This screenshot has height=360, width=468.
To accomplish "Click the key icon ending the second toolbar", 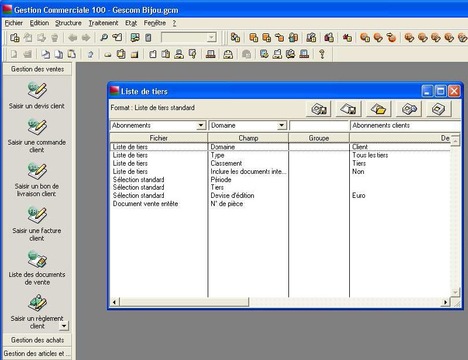I will [x=322, y=54].
